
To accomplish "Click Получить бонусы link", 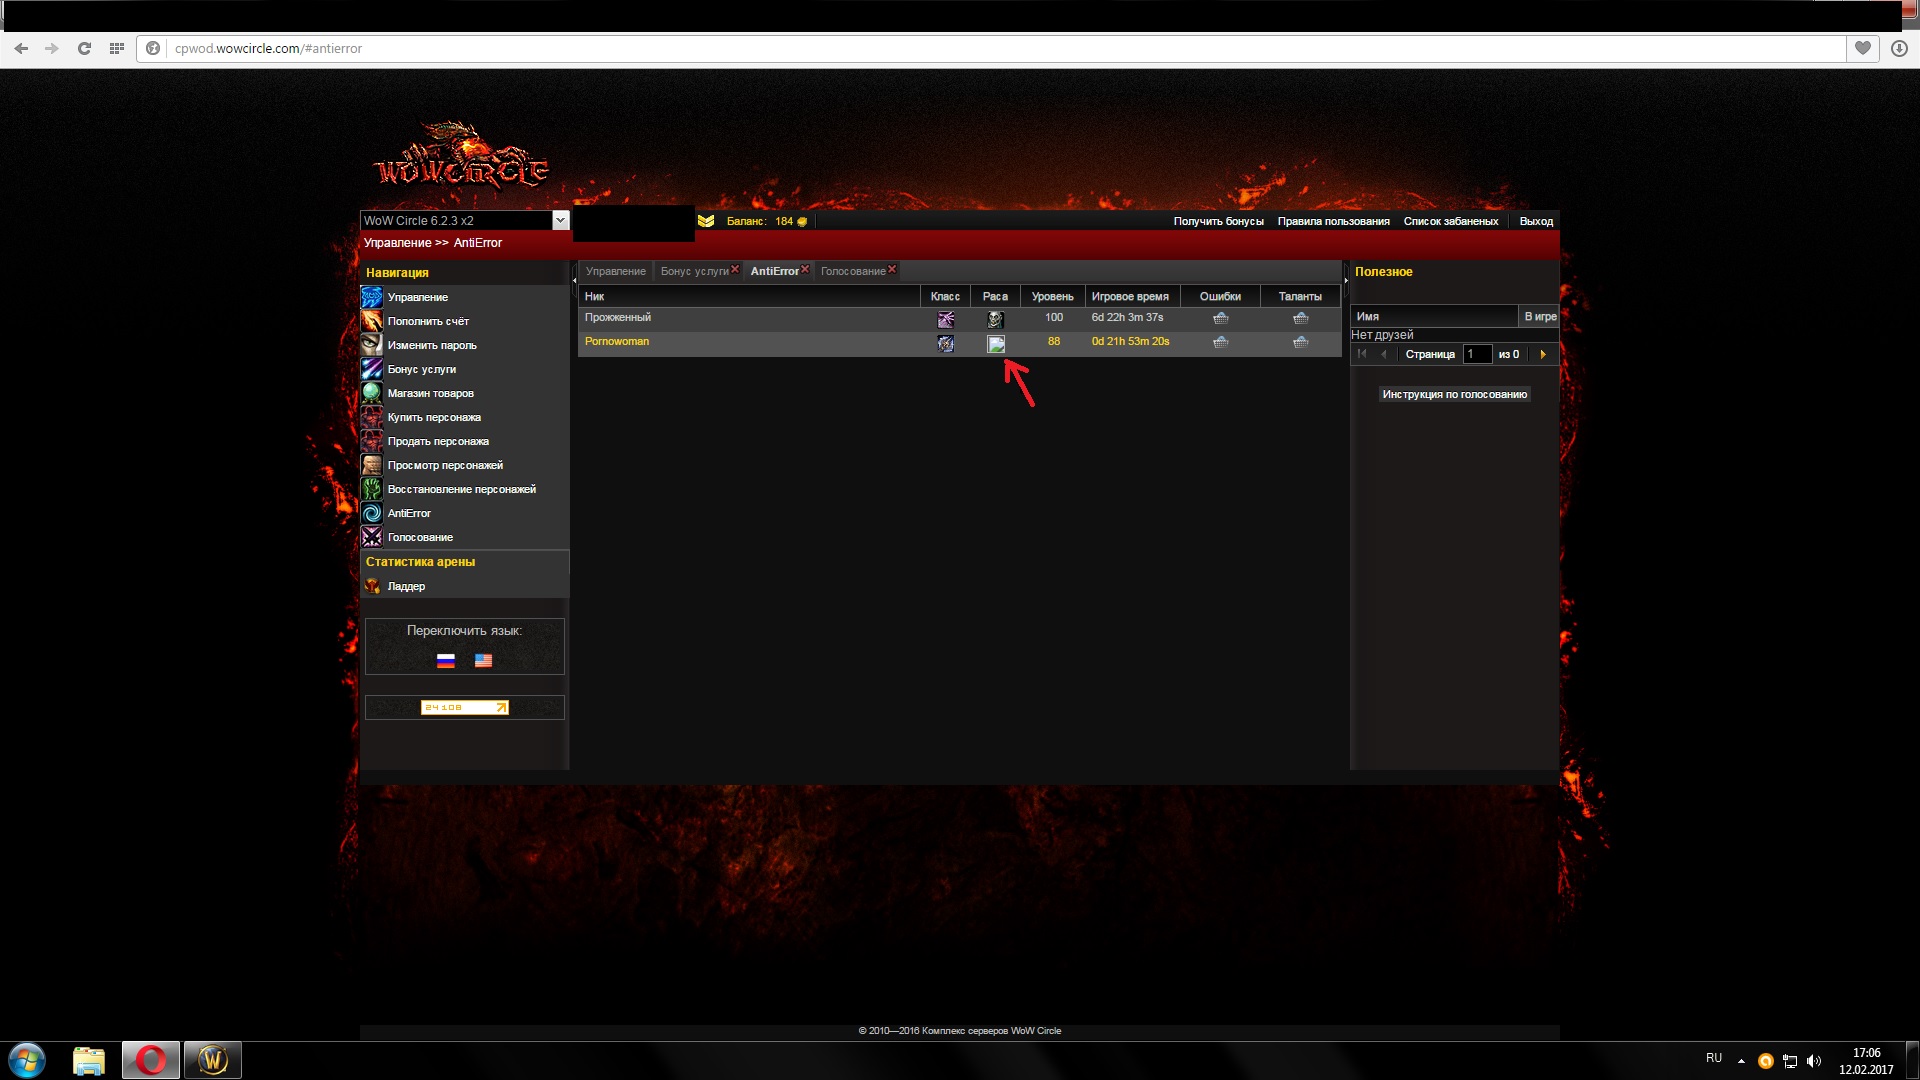I will [x=1218, y=221].
